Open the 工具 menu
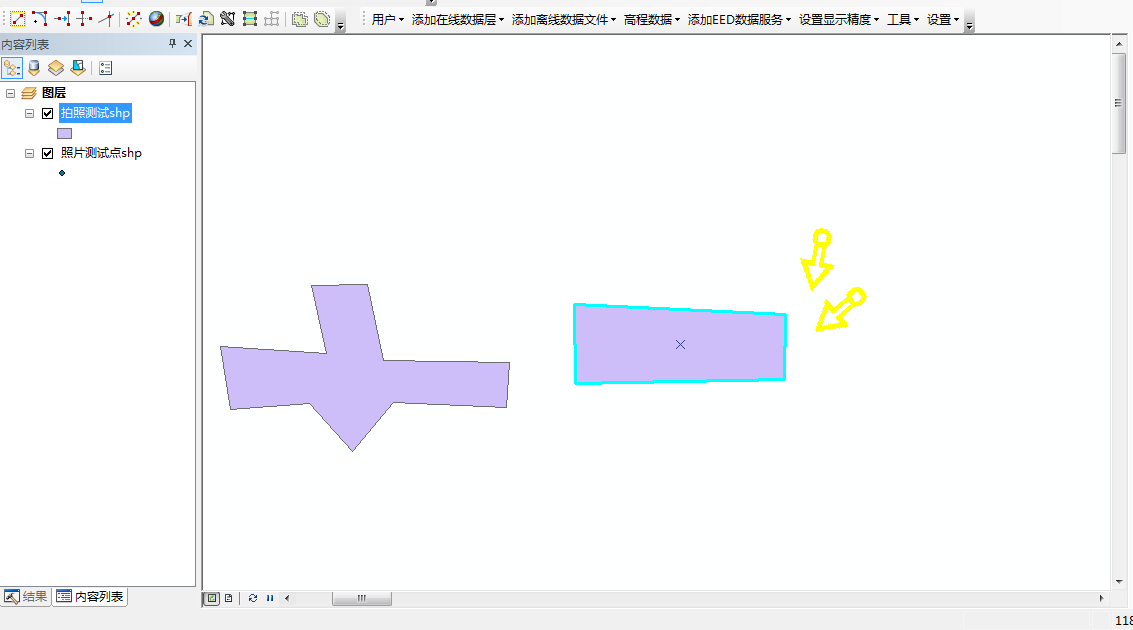This screenshot has height=630, width=1133. [x=902, y=19]
